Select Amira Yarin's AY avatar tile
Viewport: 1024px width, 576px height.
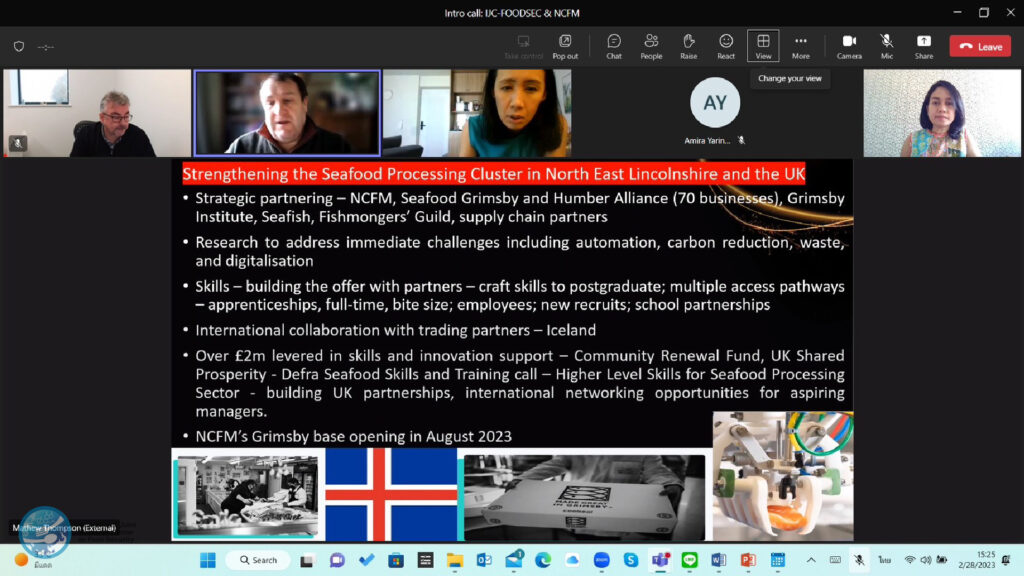[x=715, y=103]
